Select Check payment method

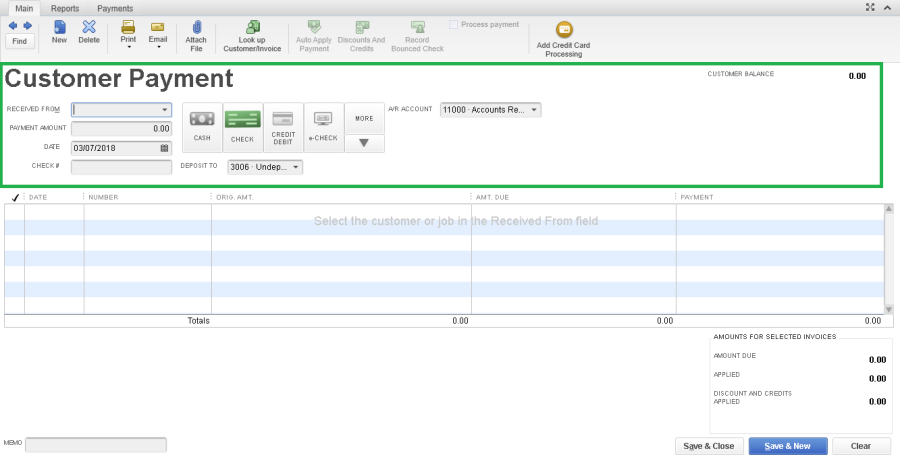click(x=243, y=127)
